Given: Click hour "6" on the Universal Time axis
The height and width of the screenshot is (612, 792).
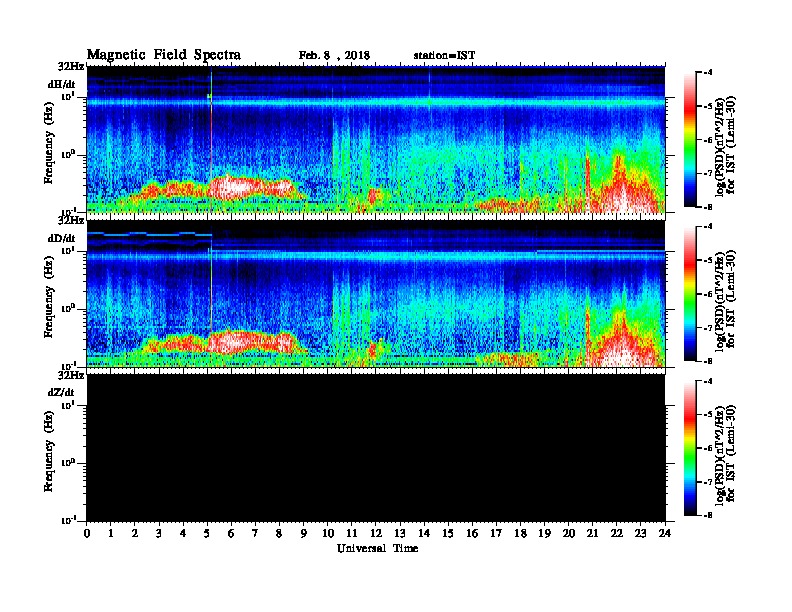Looking at the screenshot, I should click(231, 533).
